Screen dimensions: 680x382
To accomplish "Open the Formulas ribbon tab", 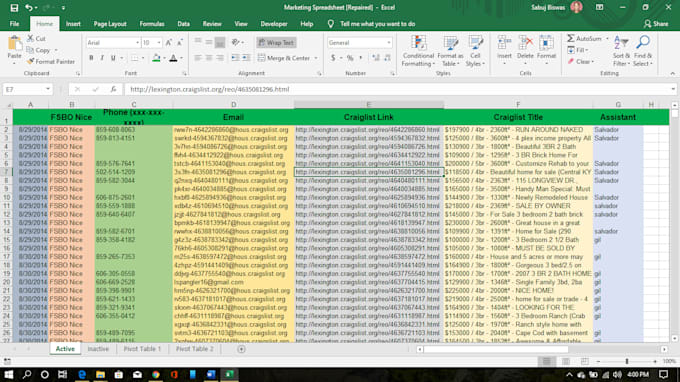I will tap(152, 24).
